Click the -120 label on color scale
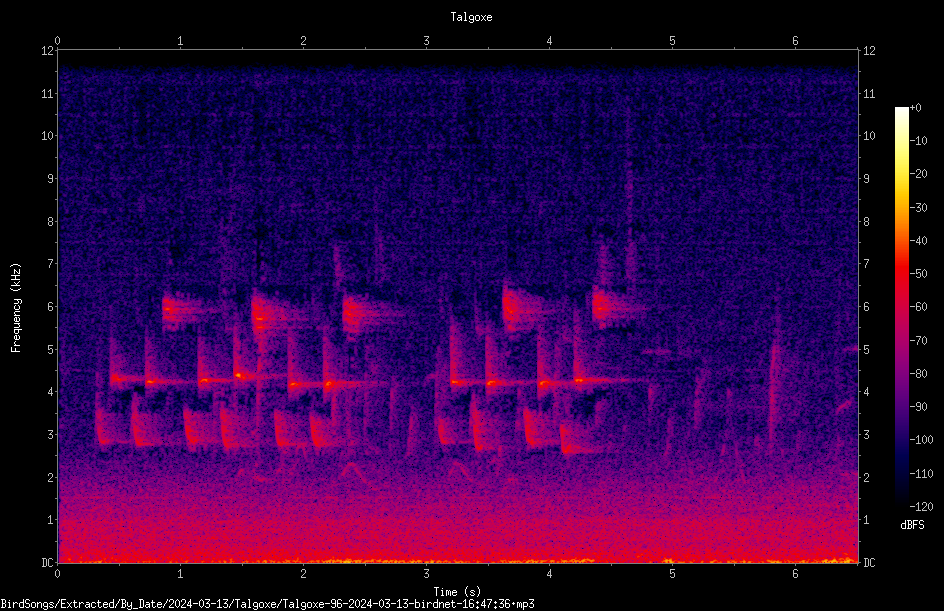The height and width of the screenshot is (611, 944). 921,507
